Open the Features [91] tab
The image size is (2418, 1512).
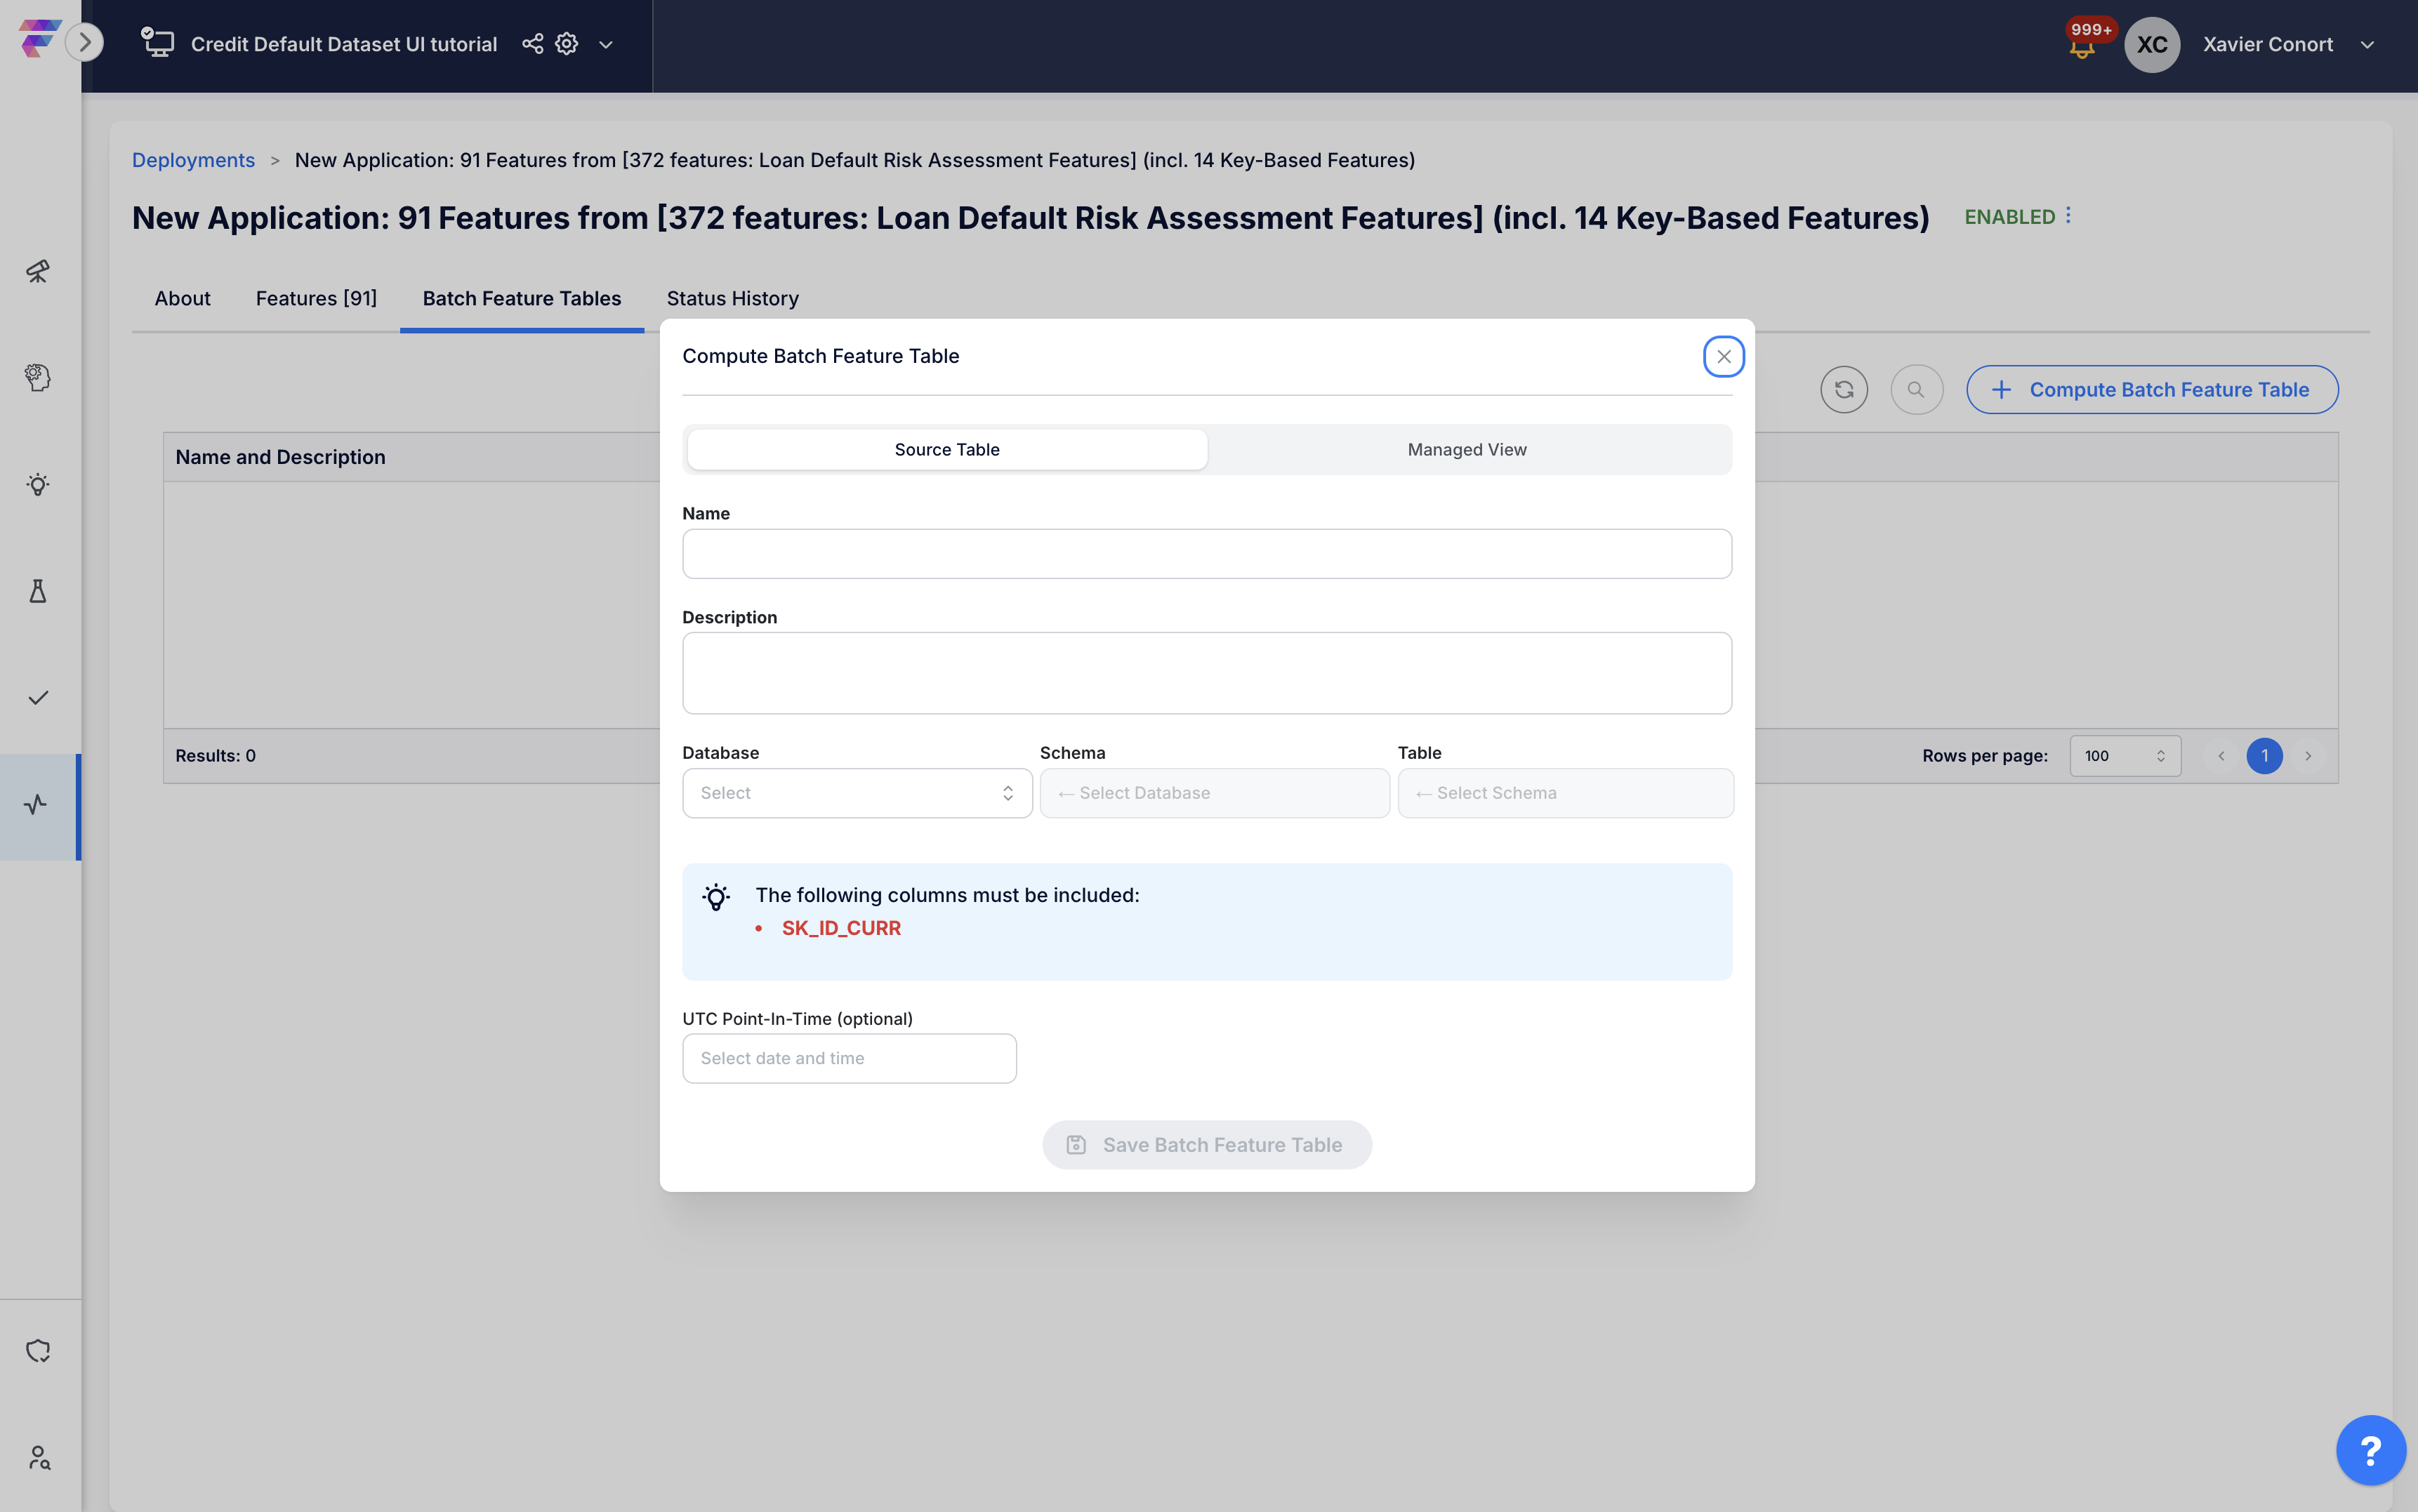click(x=316, y=298)
